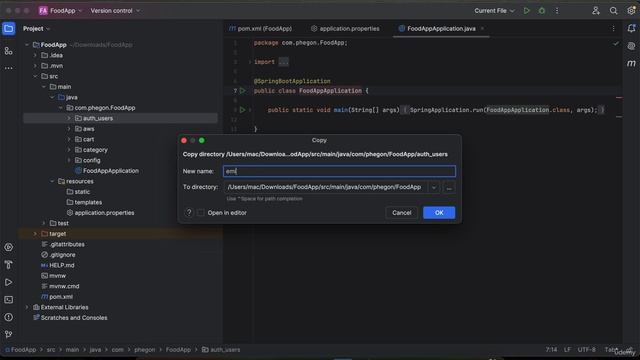Expand External Libraries node
Viewport: 640px width, 360px height.
(27, 307)
